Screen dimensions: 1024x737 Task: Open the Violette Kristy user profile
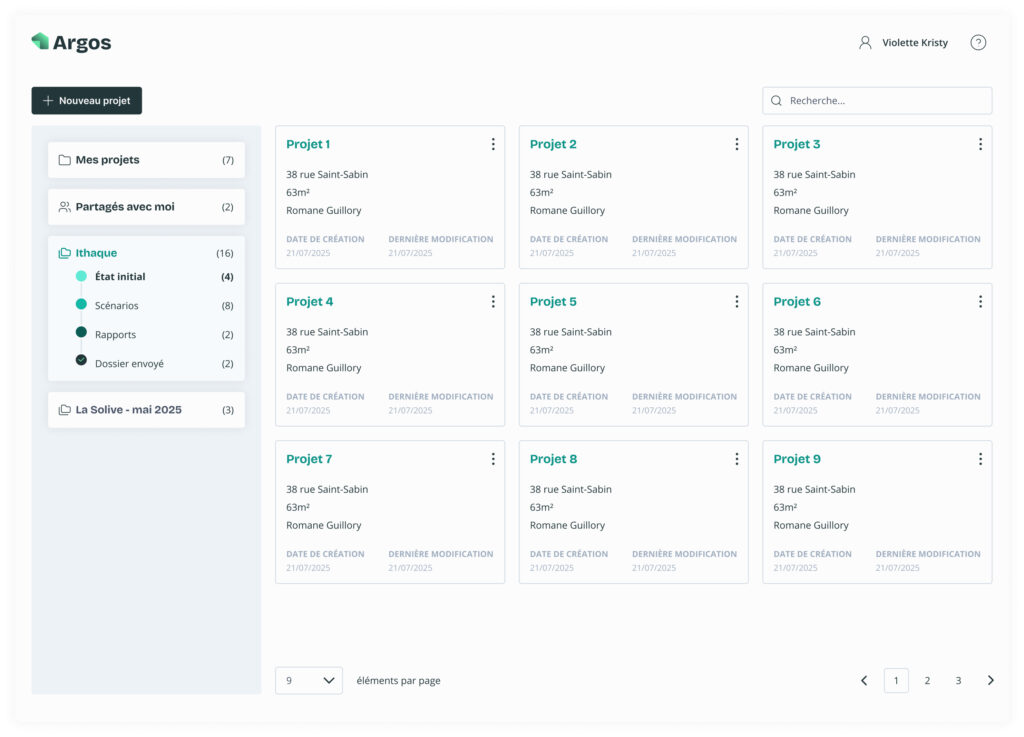(x=903, y=43)
